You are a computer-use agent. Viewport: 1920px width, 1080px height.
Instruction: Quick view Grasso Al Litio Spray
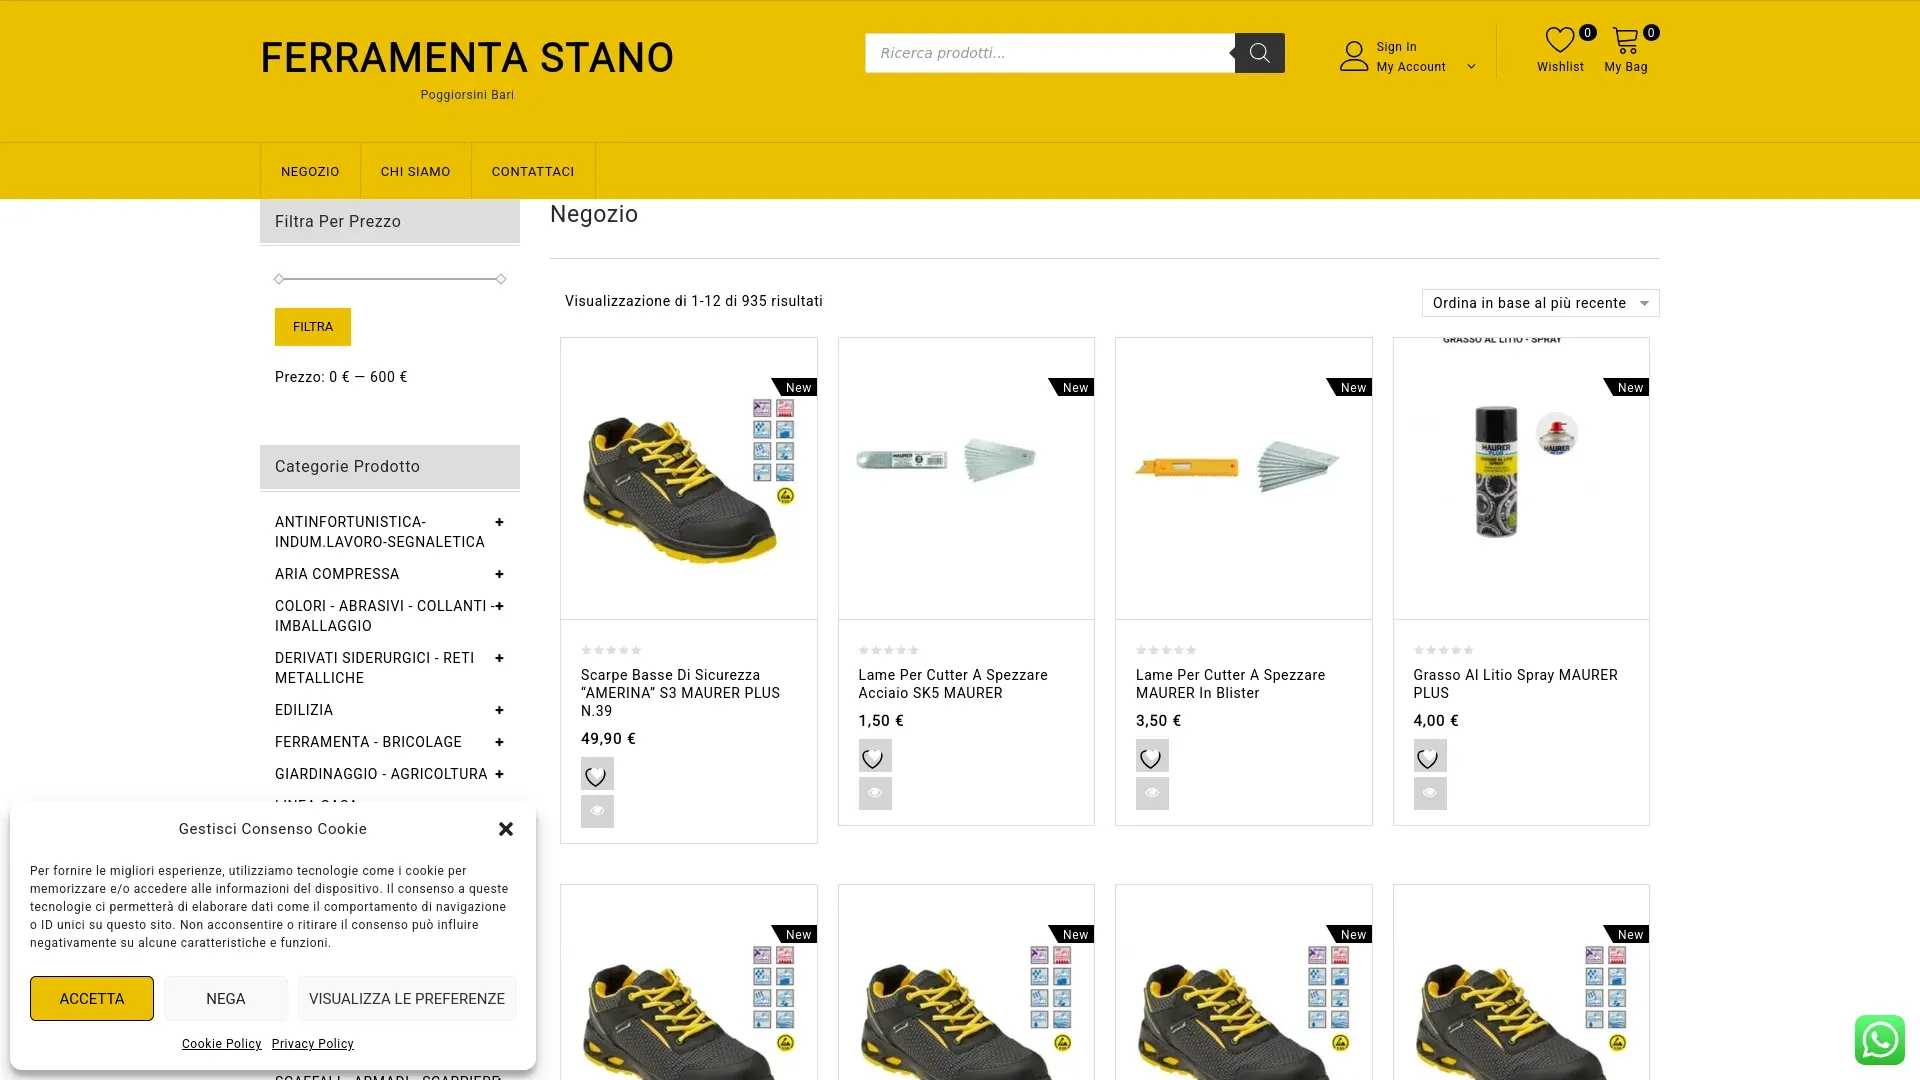click(x=1430, y=793)
